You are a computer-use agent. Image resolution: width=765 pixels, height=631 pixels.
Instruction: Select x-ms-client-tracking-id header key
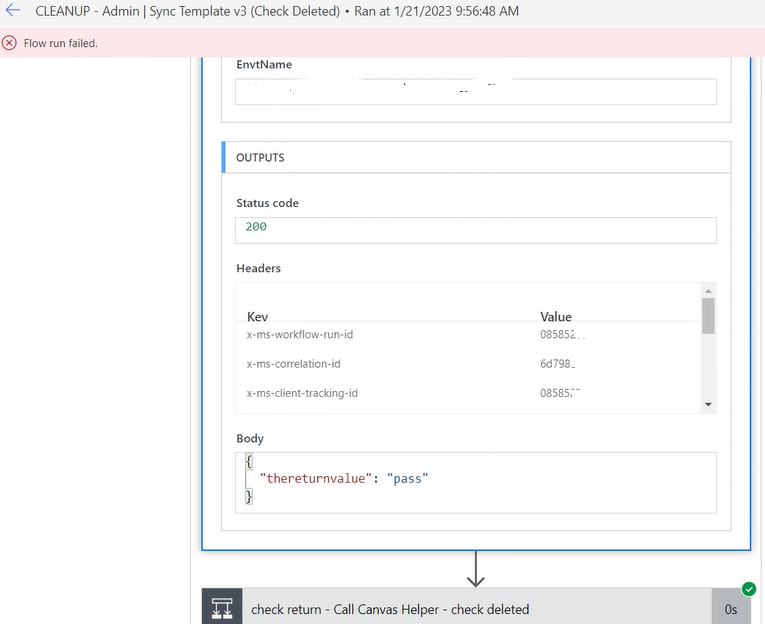tap(302, 393)
